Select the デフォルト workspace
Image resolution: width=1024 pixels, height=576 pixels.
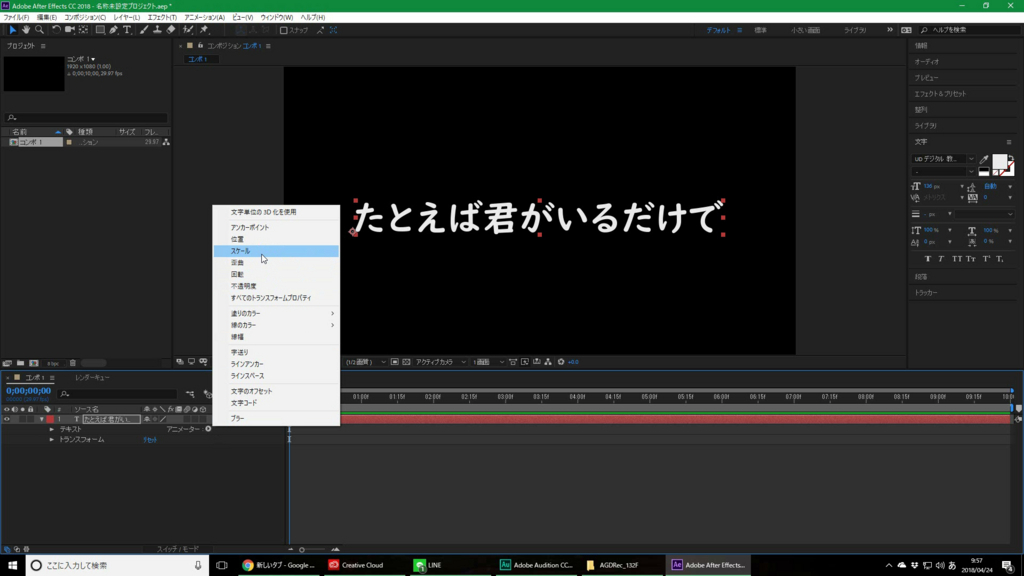pos(718,30)
